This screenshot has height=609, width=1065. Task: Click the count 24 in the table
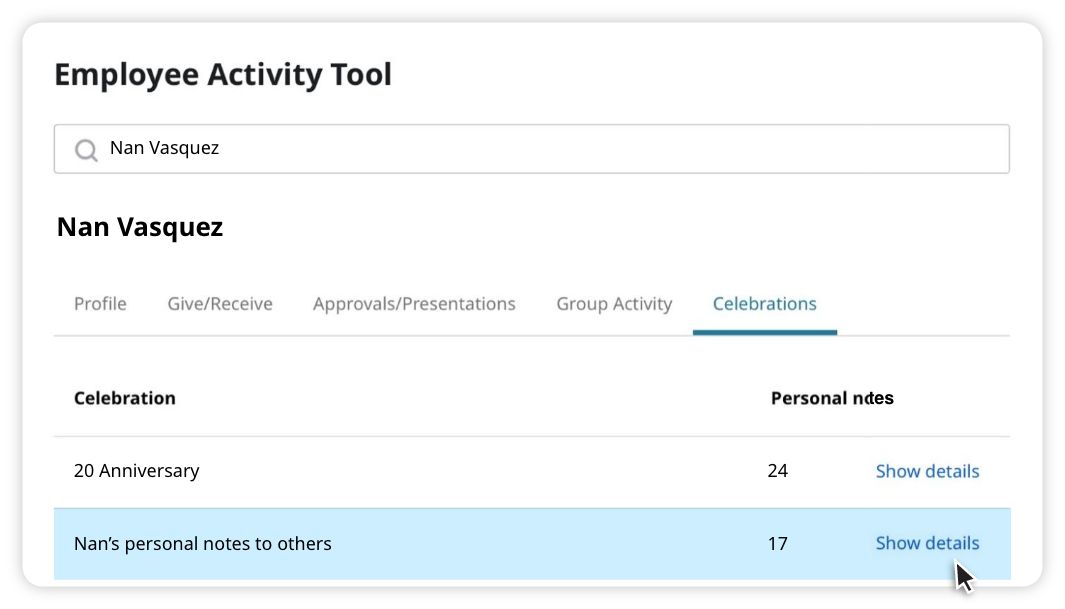(x=778, y=470)
